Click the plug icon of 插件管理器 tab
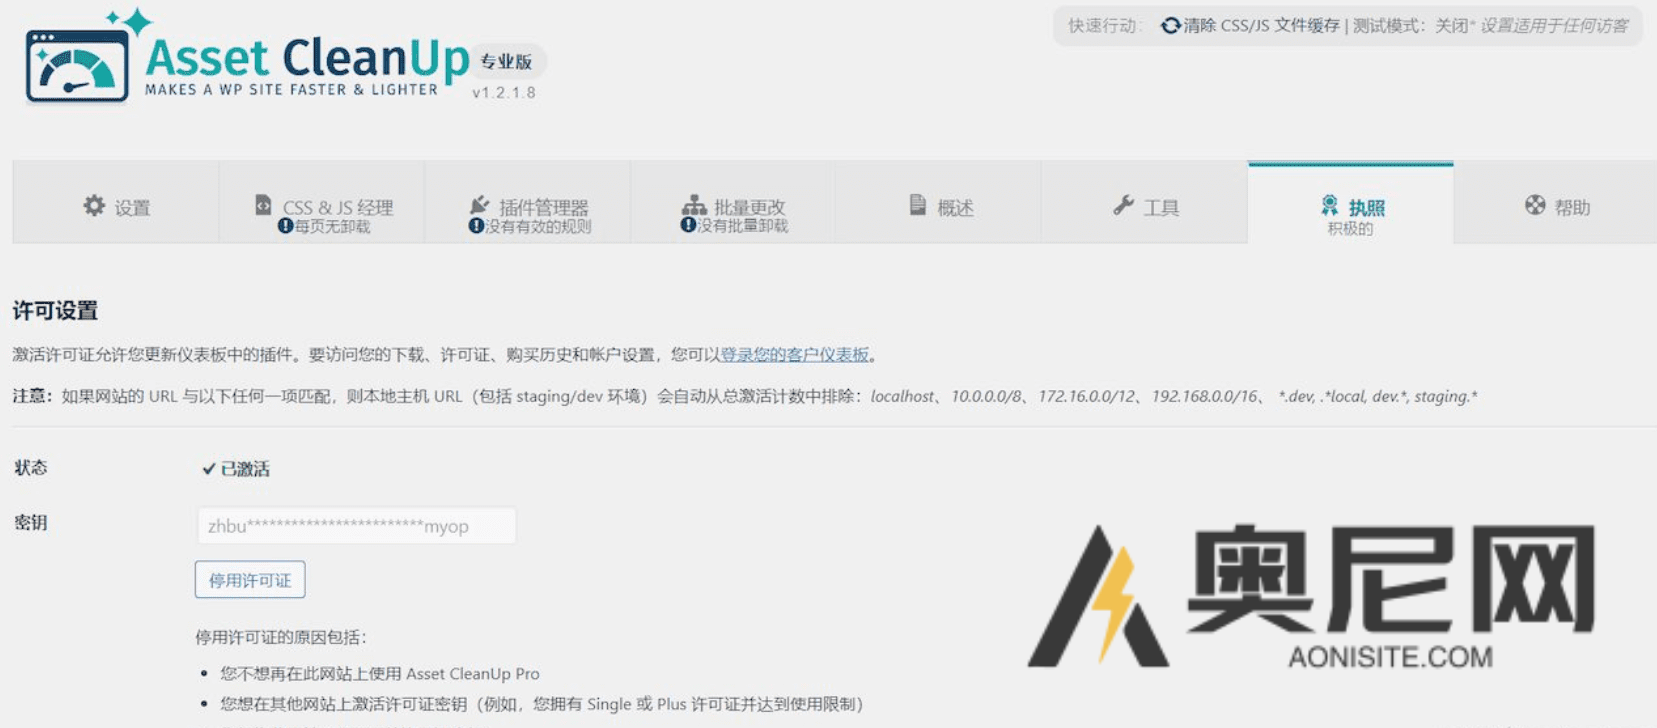 [479, 205]
